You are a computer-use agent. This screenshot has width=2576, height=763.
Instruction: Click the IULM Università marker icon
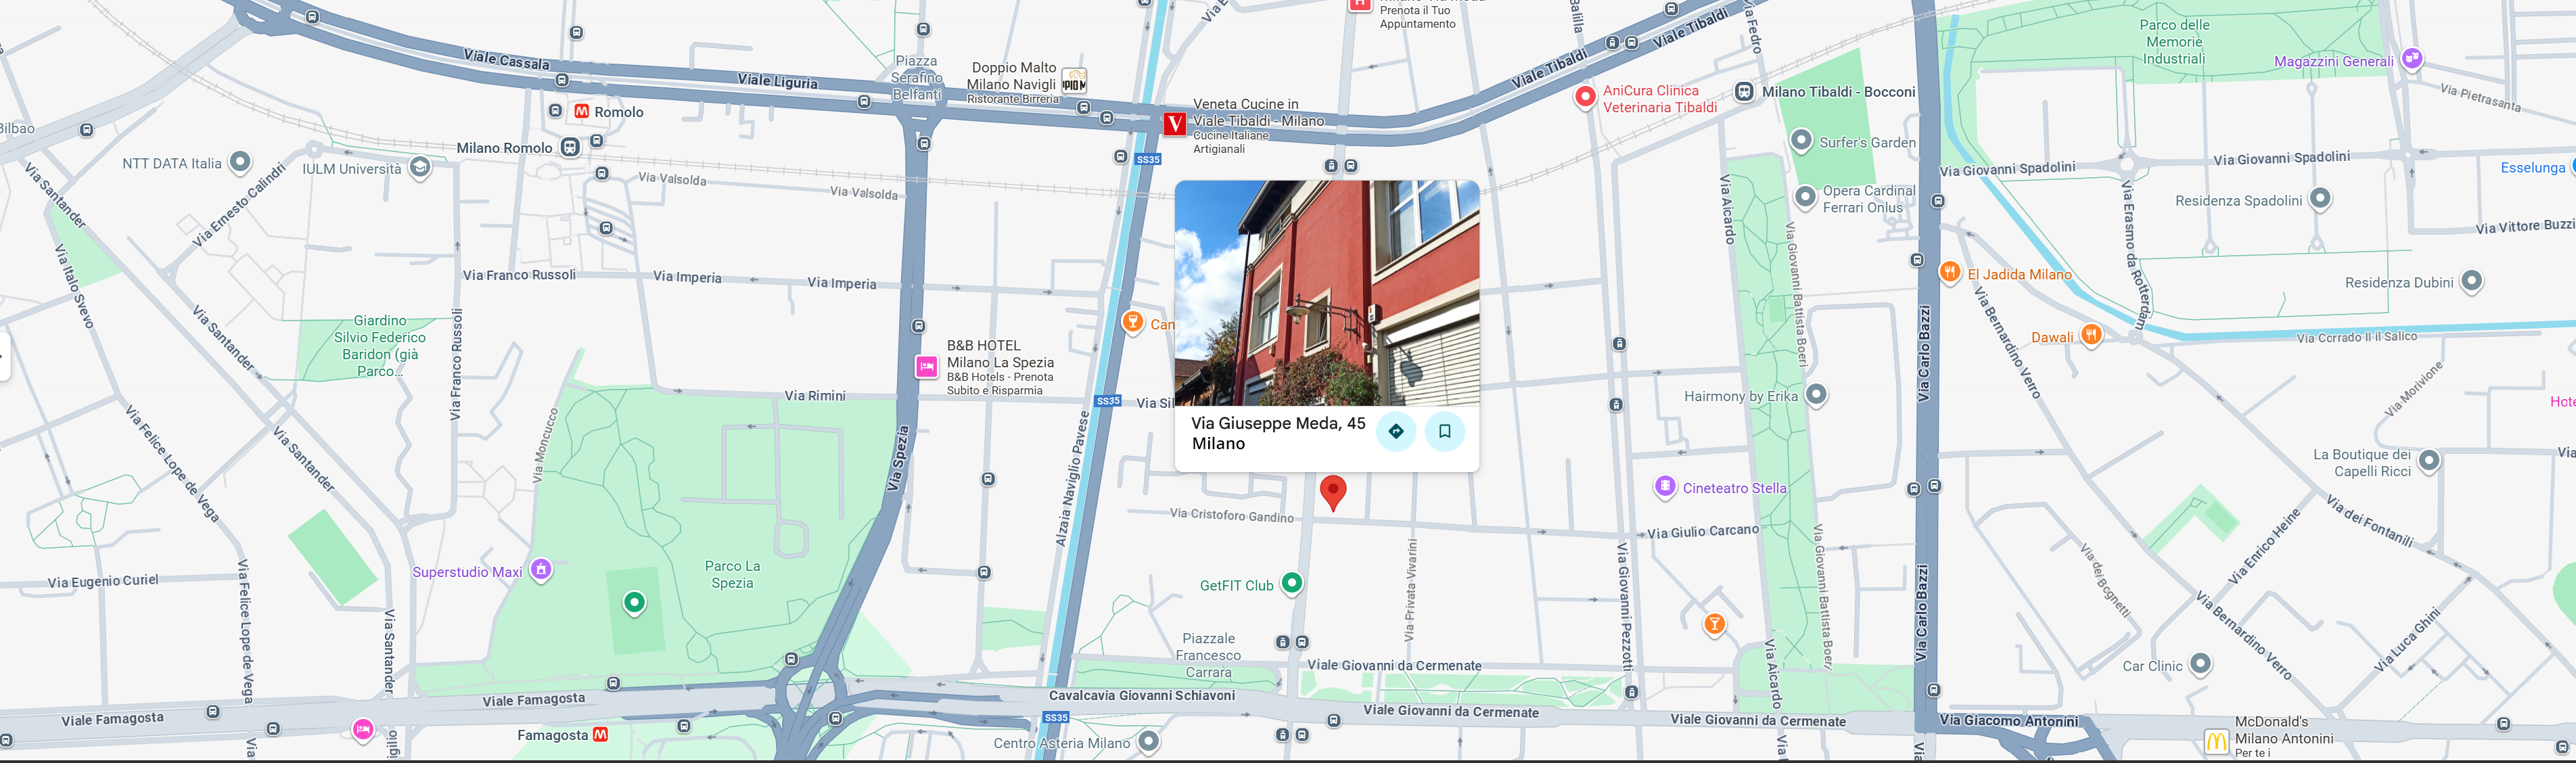tap(420, 167)
